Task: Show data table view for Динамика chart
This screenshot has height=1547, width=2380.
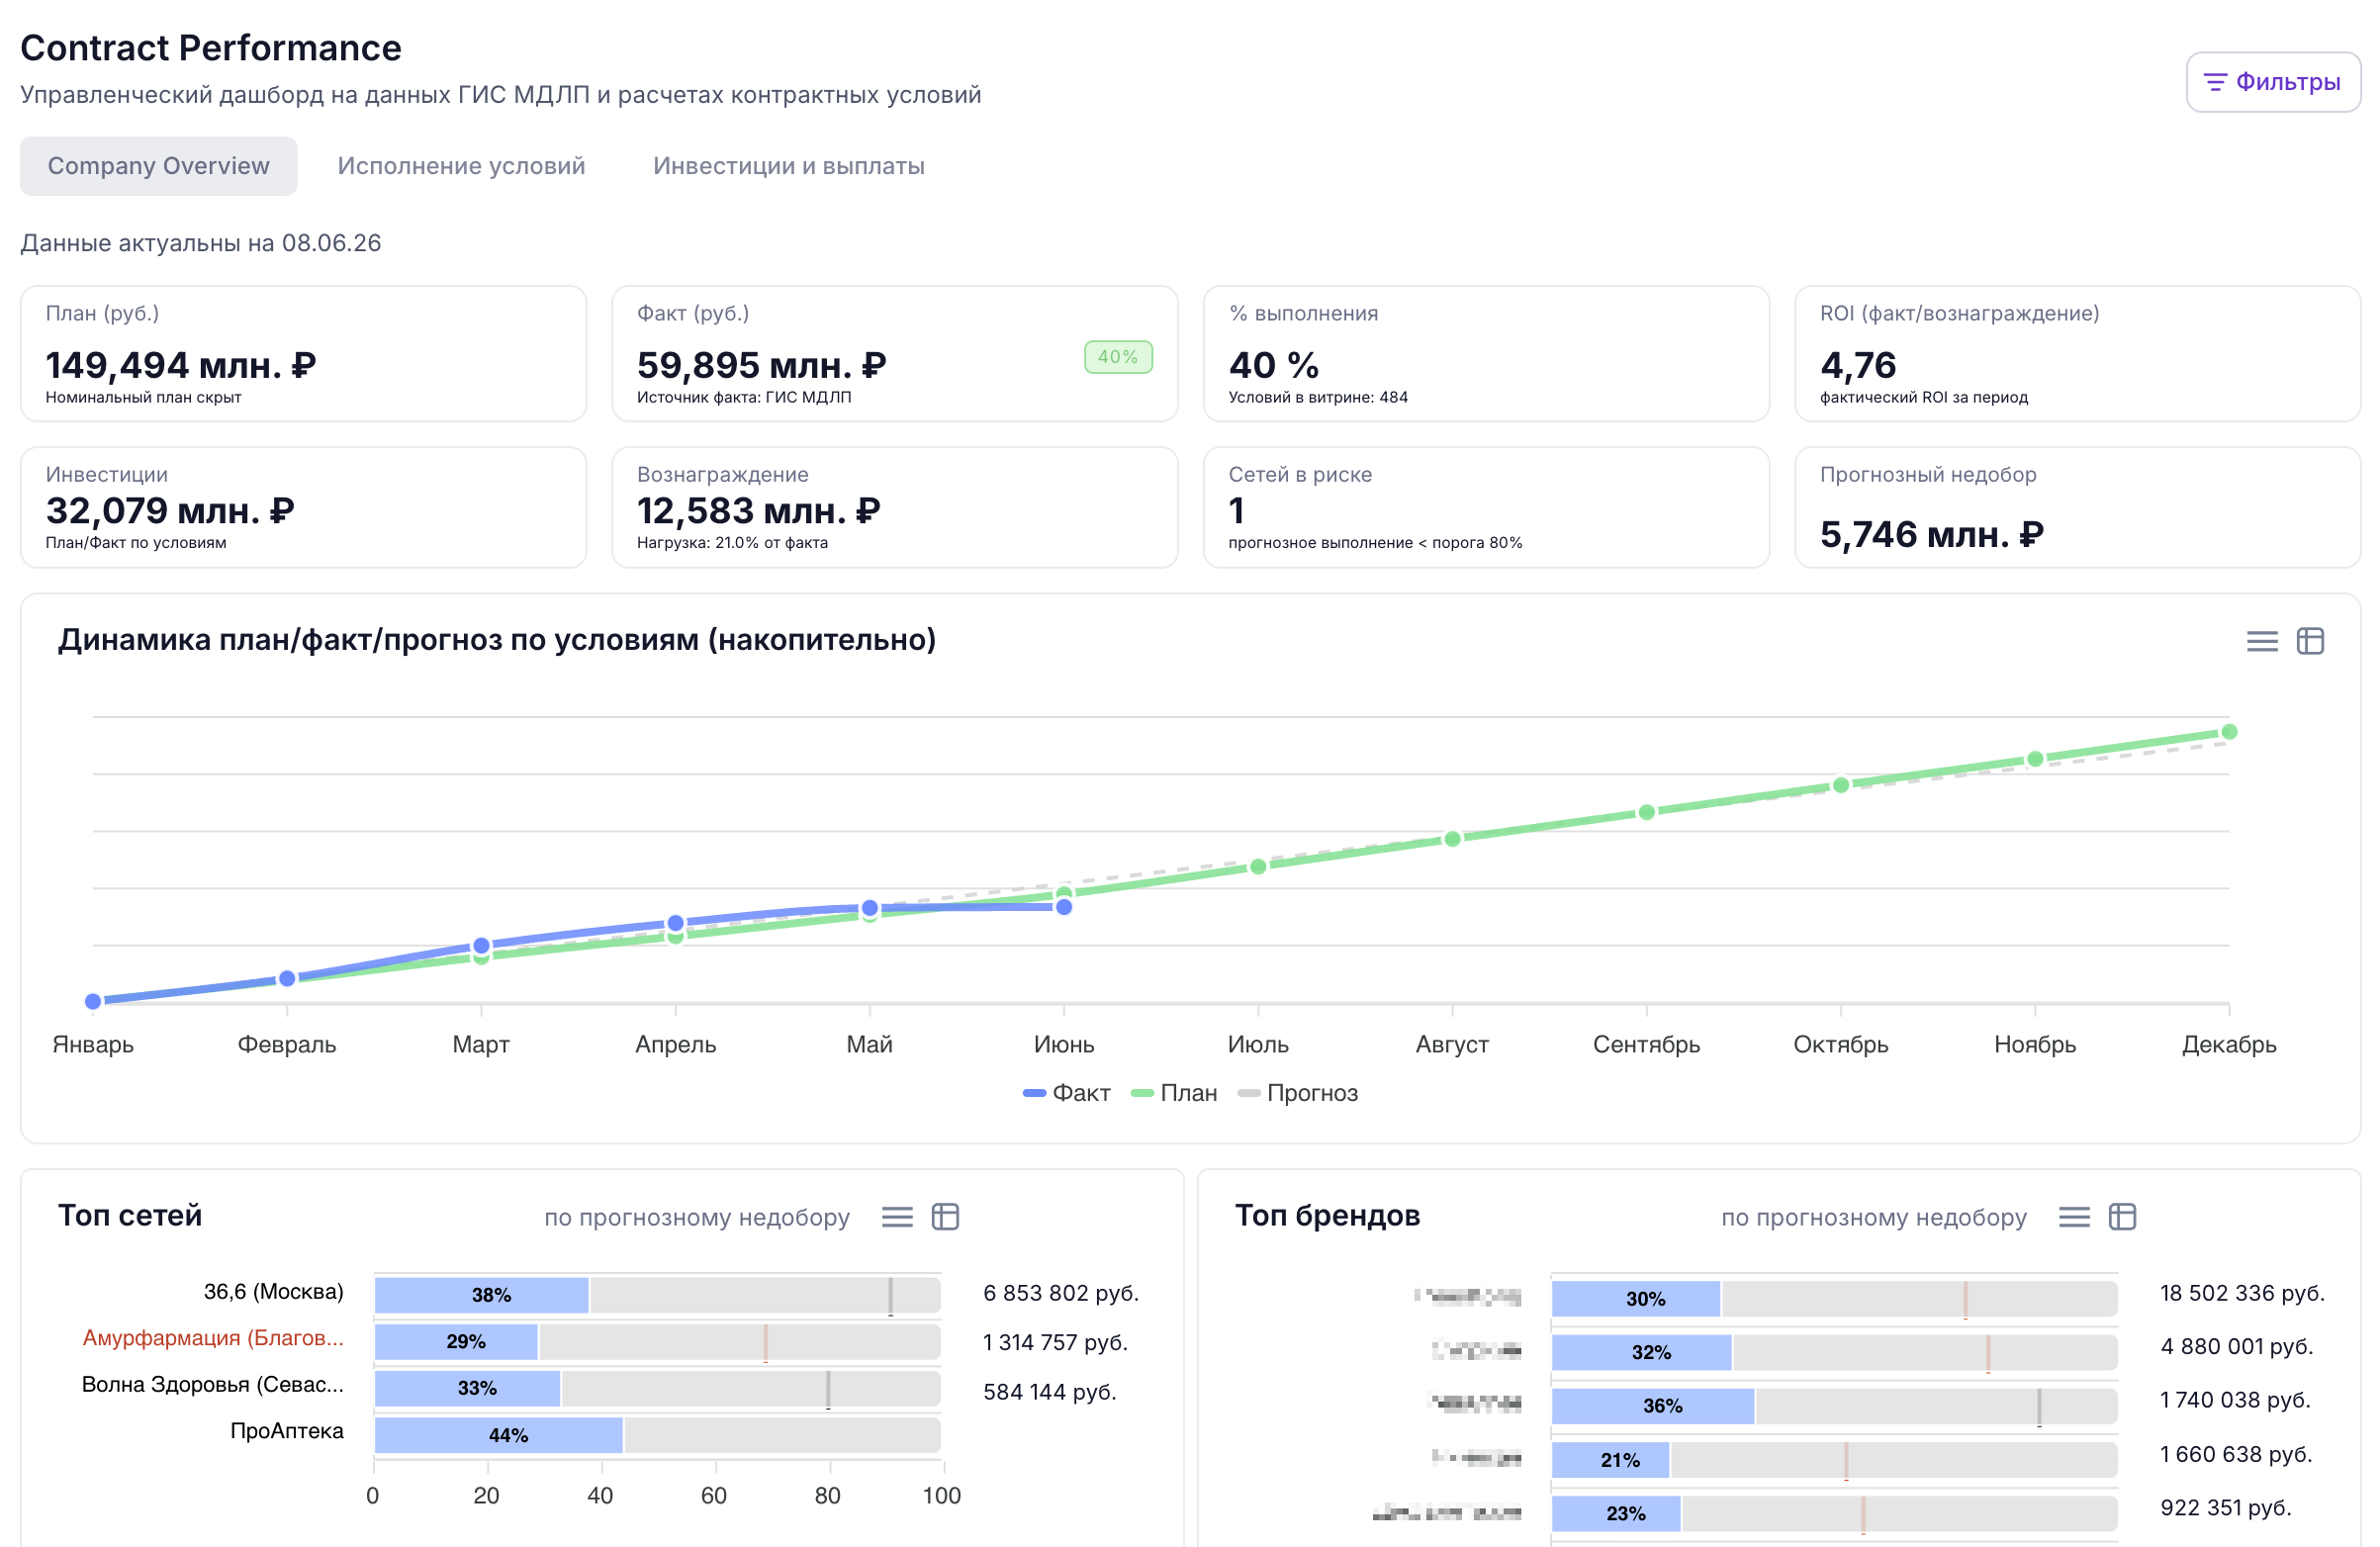Action: coord(2310,641)
